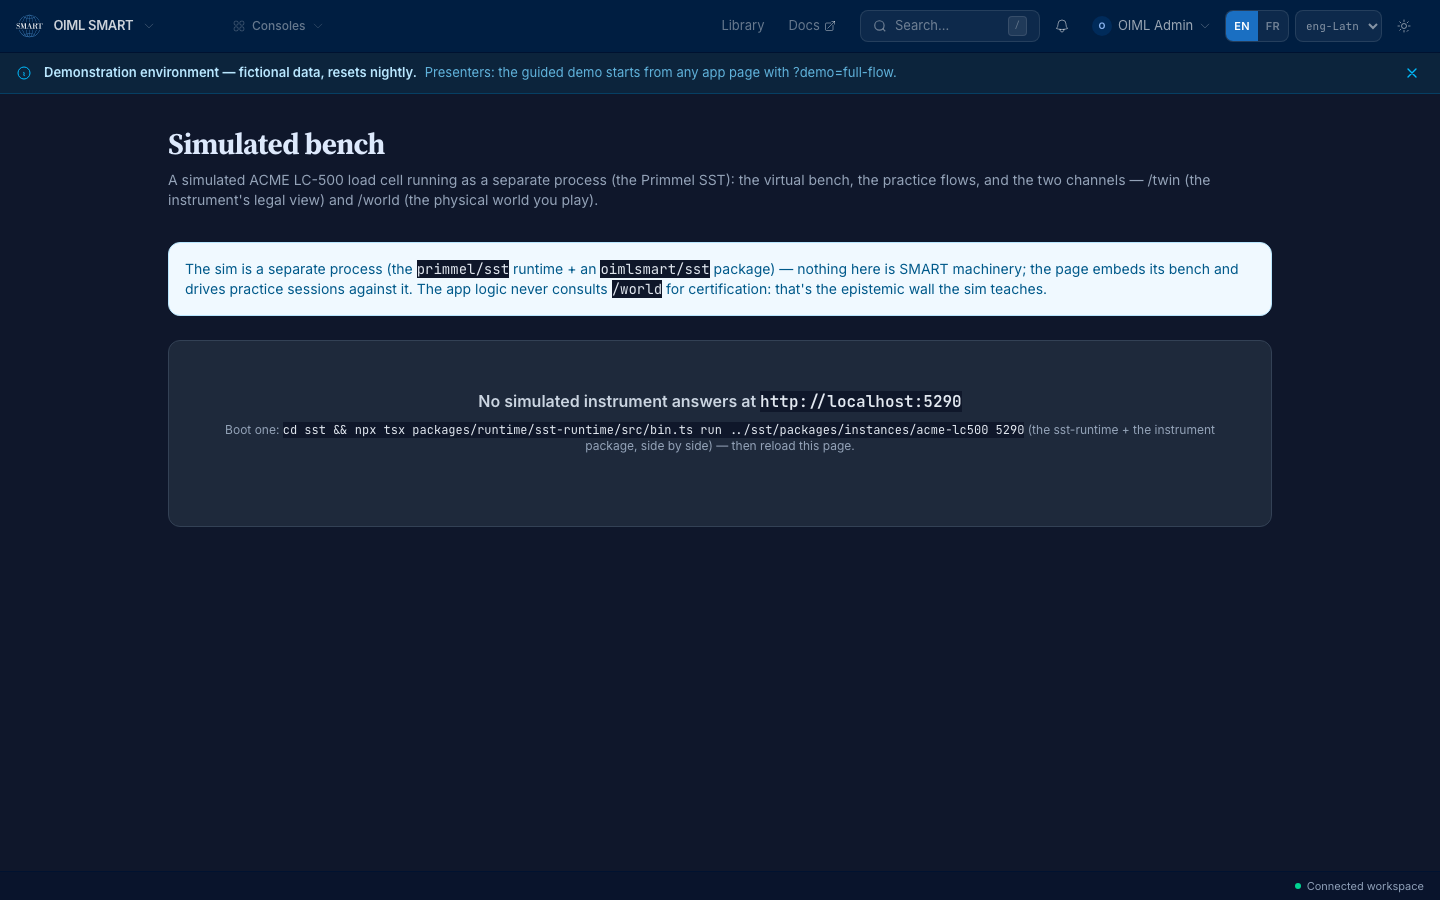Viewport: 1440px width, 900px height.
Task: Expand the OIML Admin account menu
Action: [1151, 26]
